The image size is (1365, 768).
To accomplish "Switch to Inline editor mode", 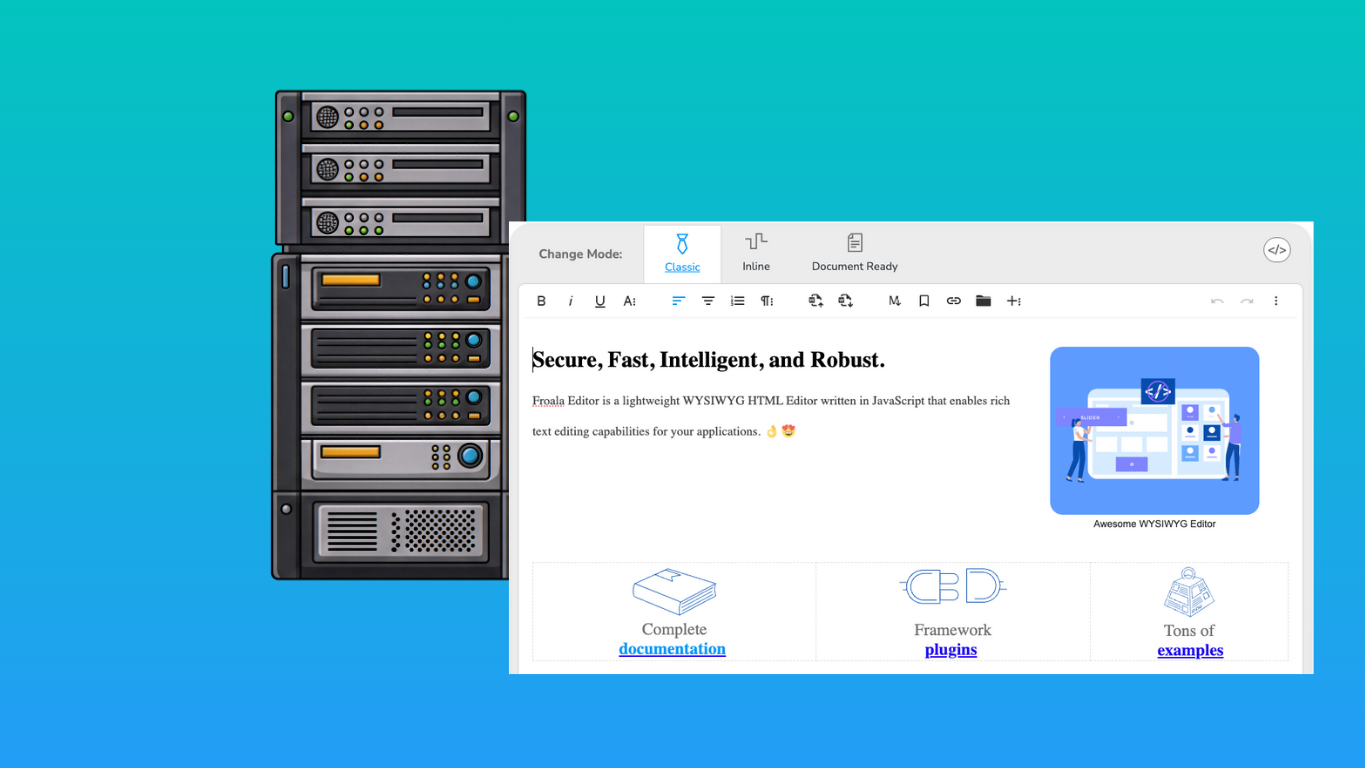I will [756, 254].
